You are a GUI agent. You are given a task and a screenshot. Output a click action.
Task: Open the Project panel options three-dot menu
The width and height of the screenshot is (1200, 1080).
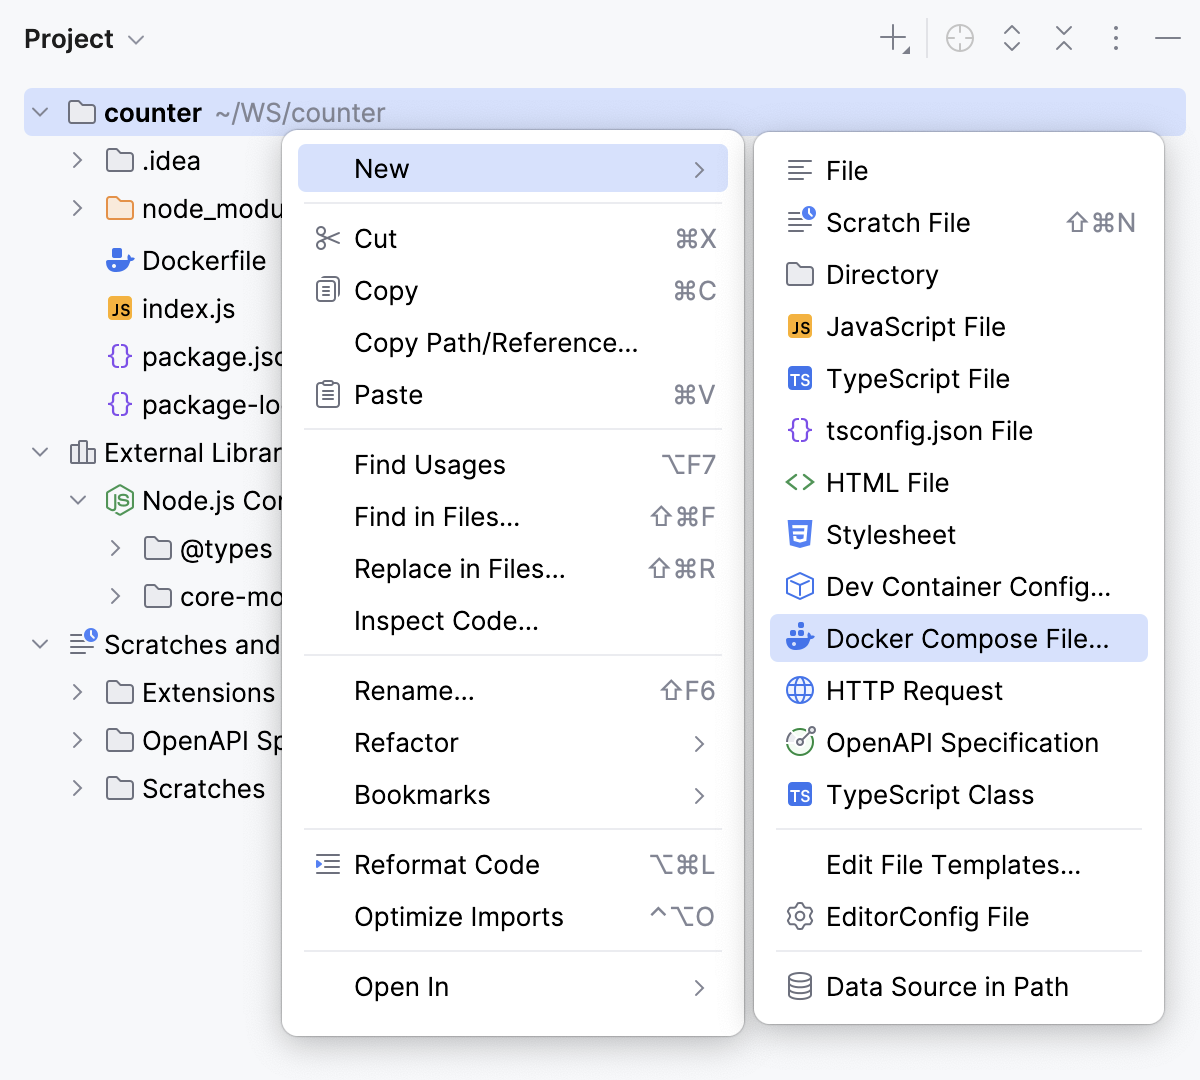point(1116,39)
